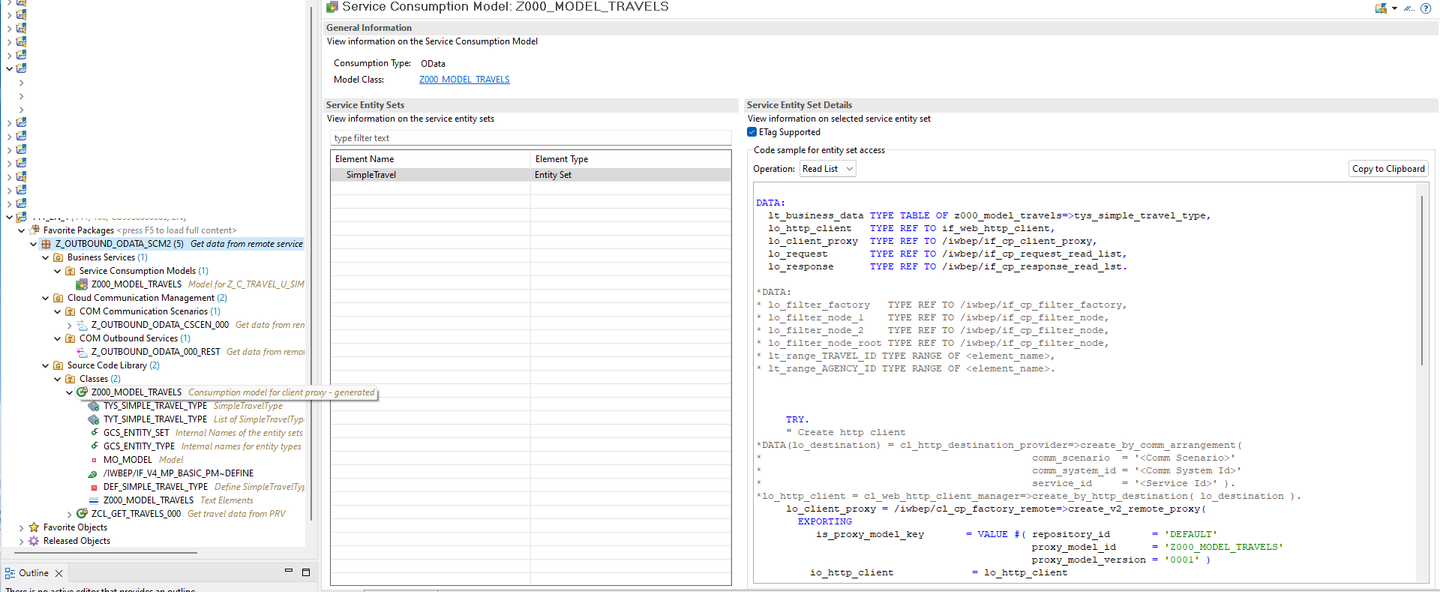Collapse the Source Code Library folder
Image resolution: width=1440 pixels, height=592 pixels.
point(46,365)
